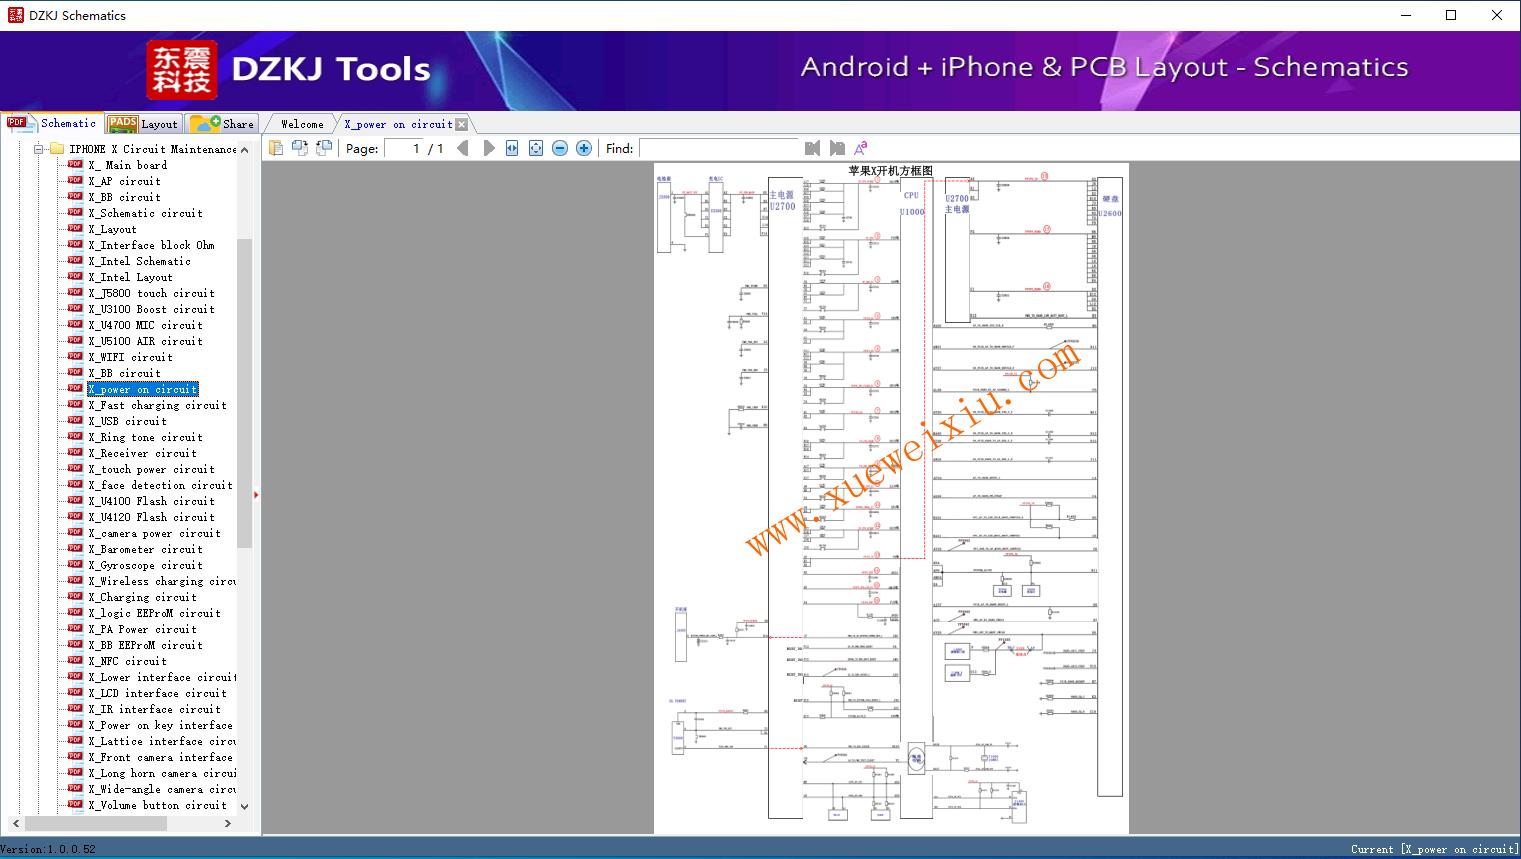Open X_Schematic circuit in the tree
Image resolution: width=1521 pixels, height=859 pixels.
coord(145,213)
